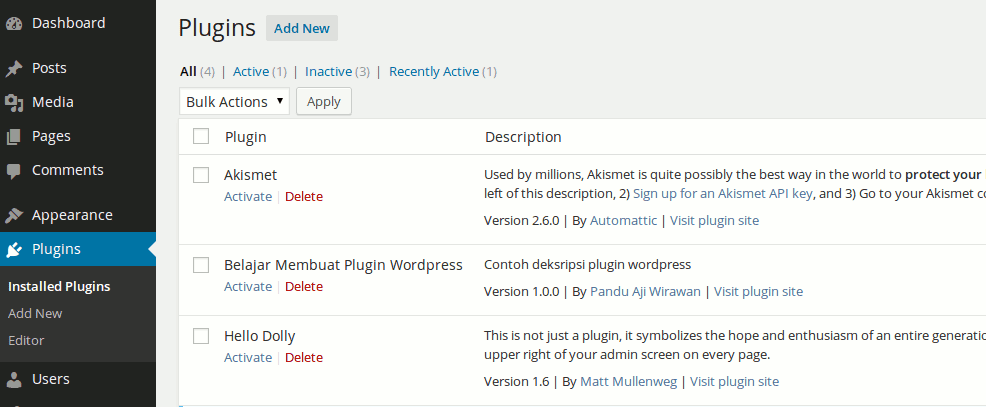The height and width of the screenshot is (407, 986).
Task: Activate Belajar Membuat Plugin Wordpress
Action: click(248, 286)
